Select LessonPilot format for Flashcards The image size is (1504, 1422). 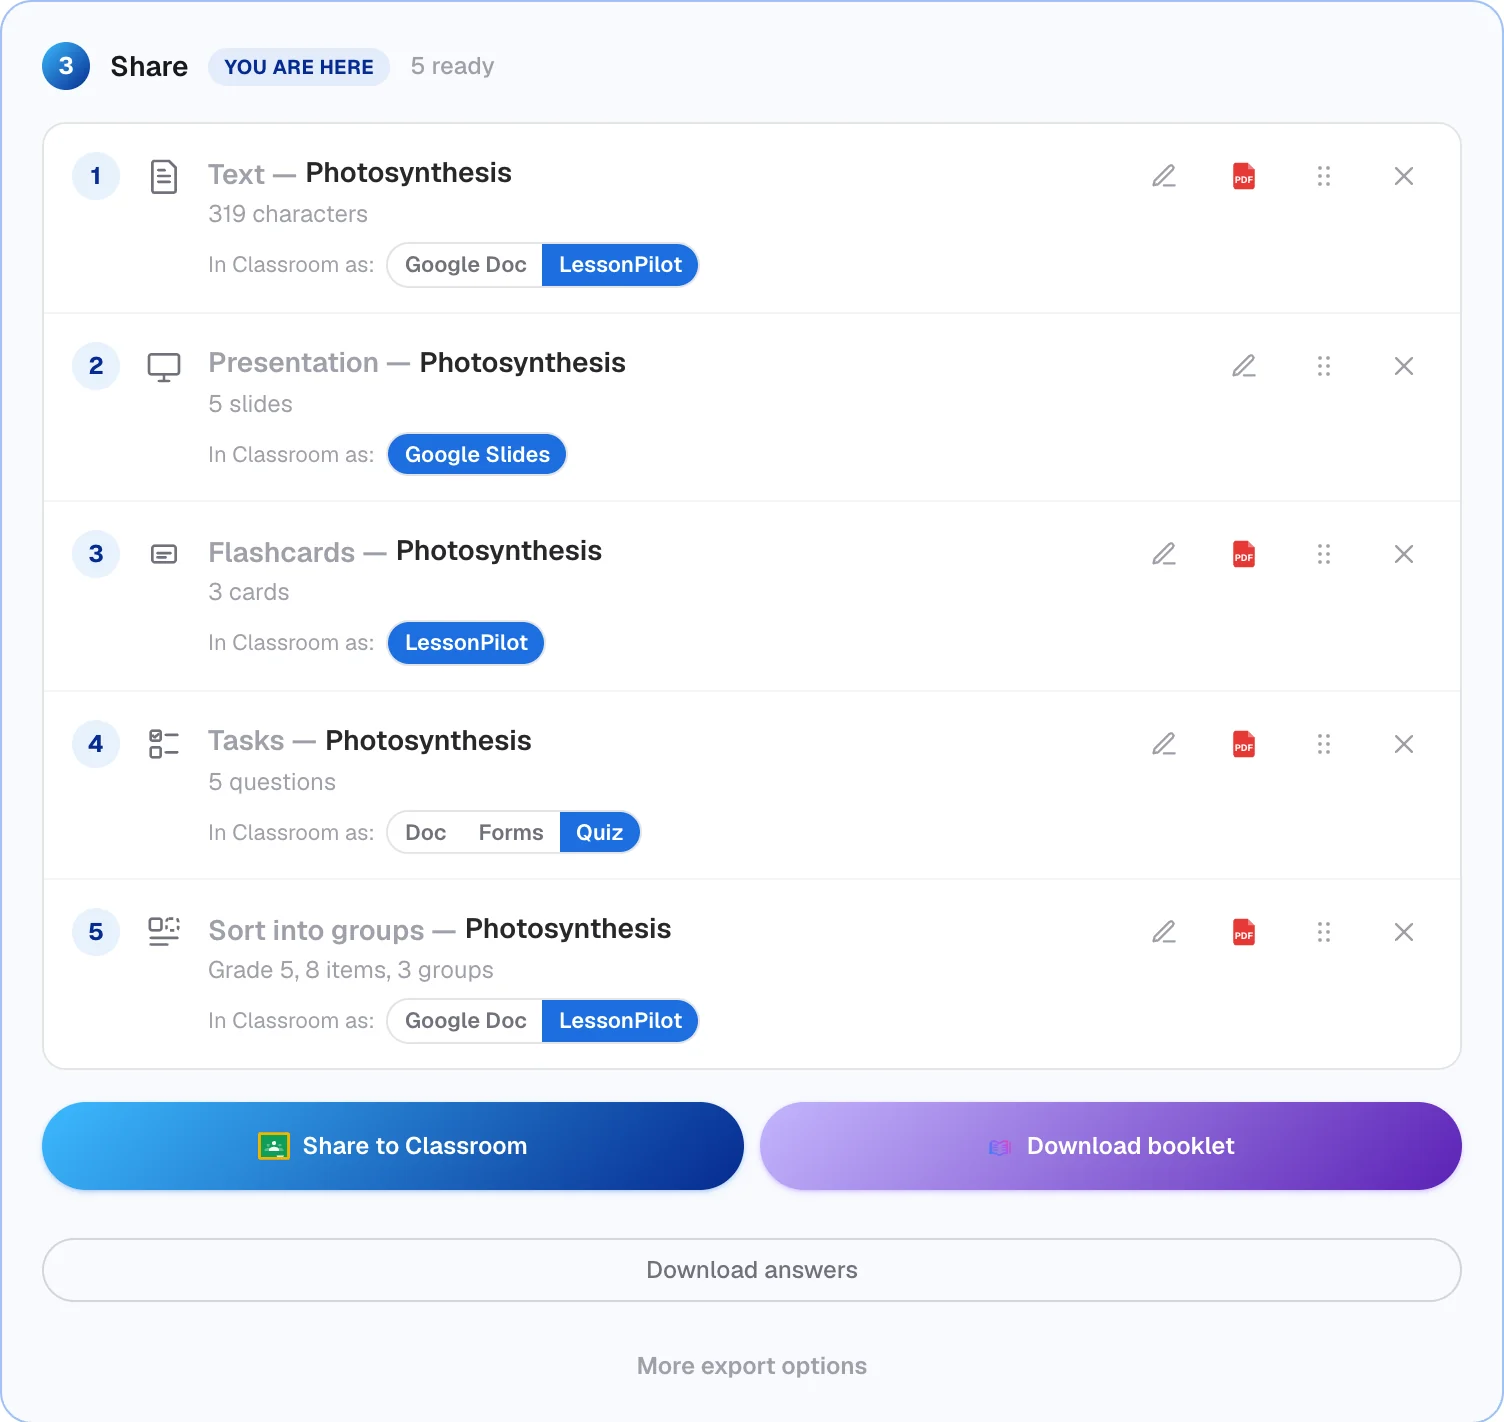(x=466, y=643)
